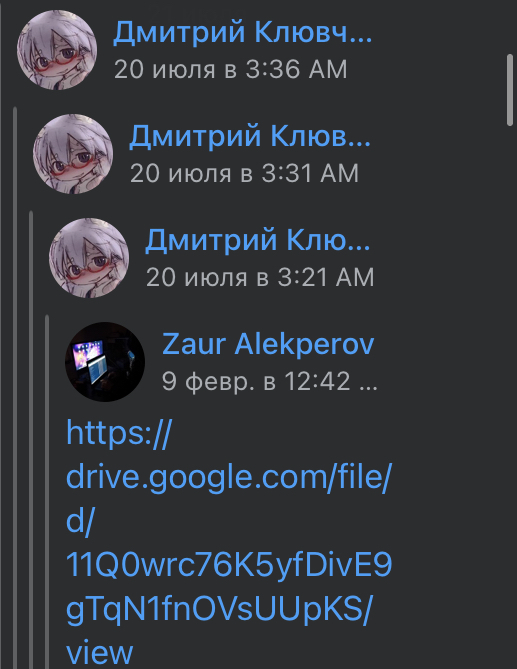Click the d/ segment of the link

[x=80, y=521]
